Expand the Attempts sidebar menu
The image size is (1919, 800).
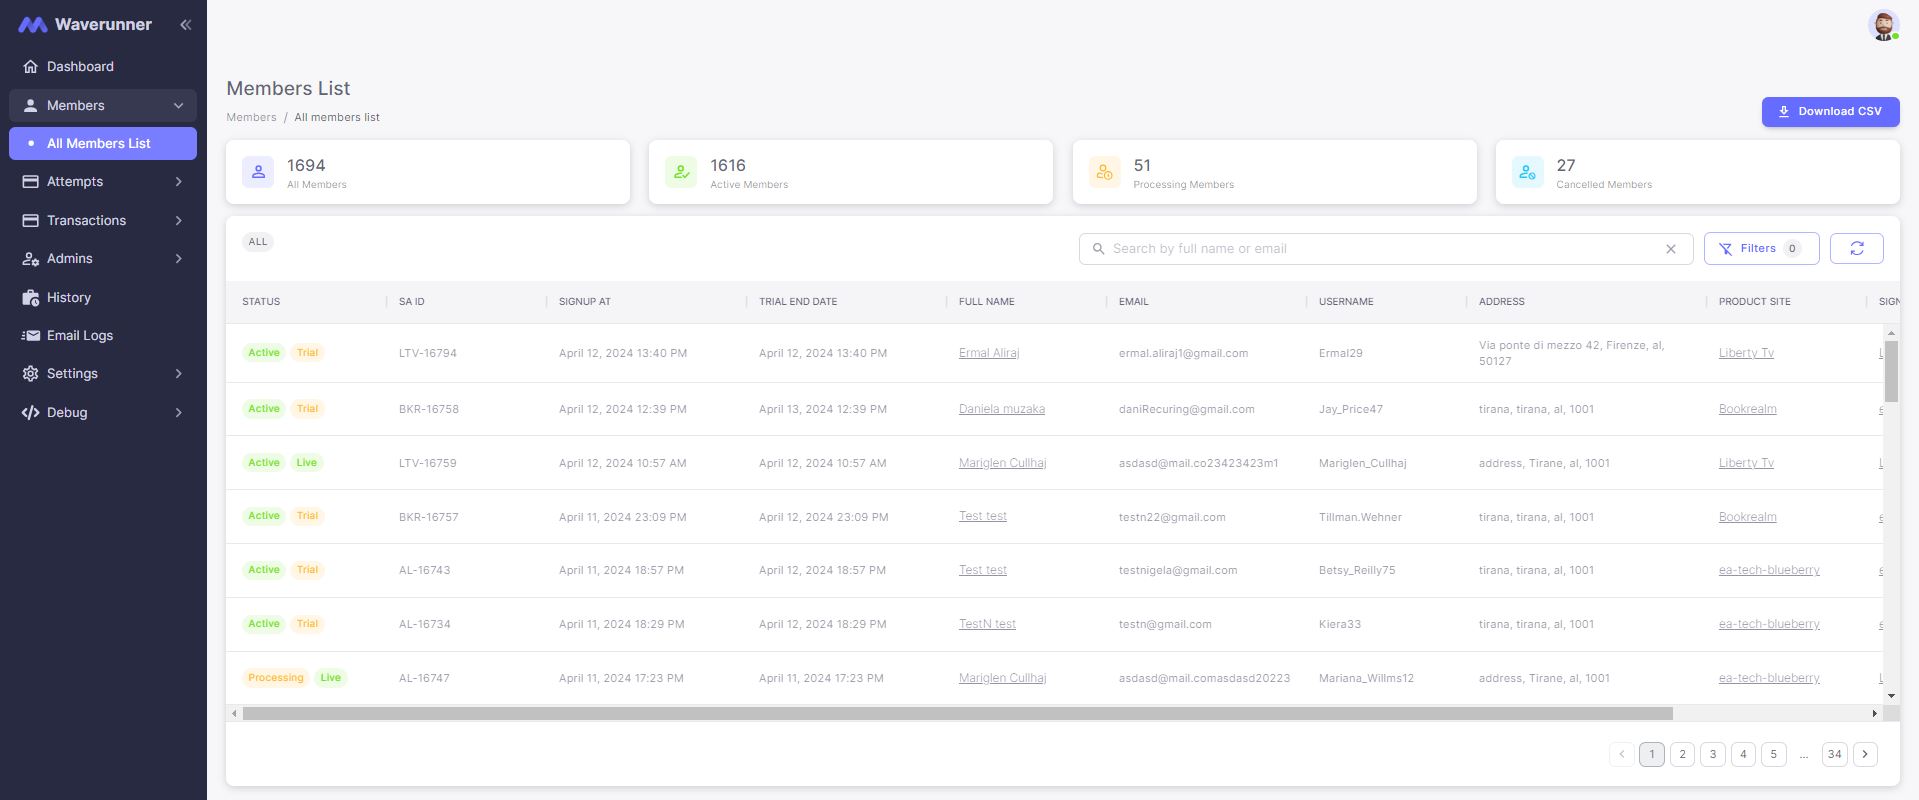tap(102, 182)
